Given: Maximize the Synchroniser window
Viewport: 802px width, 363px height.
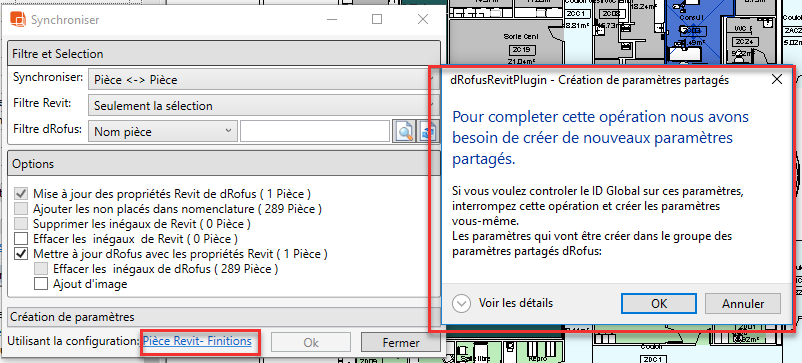Looking at the screenshot, I should (x=376, y=19).
